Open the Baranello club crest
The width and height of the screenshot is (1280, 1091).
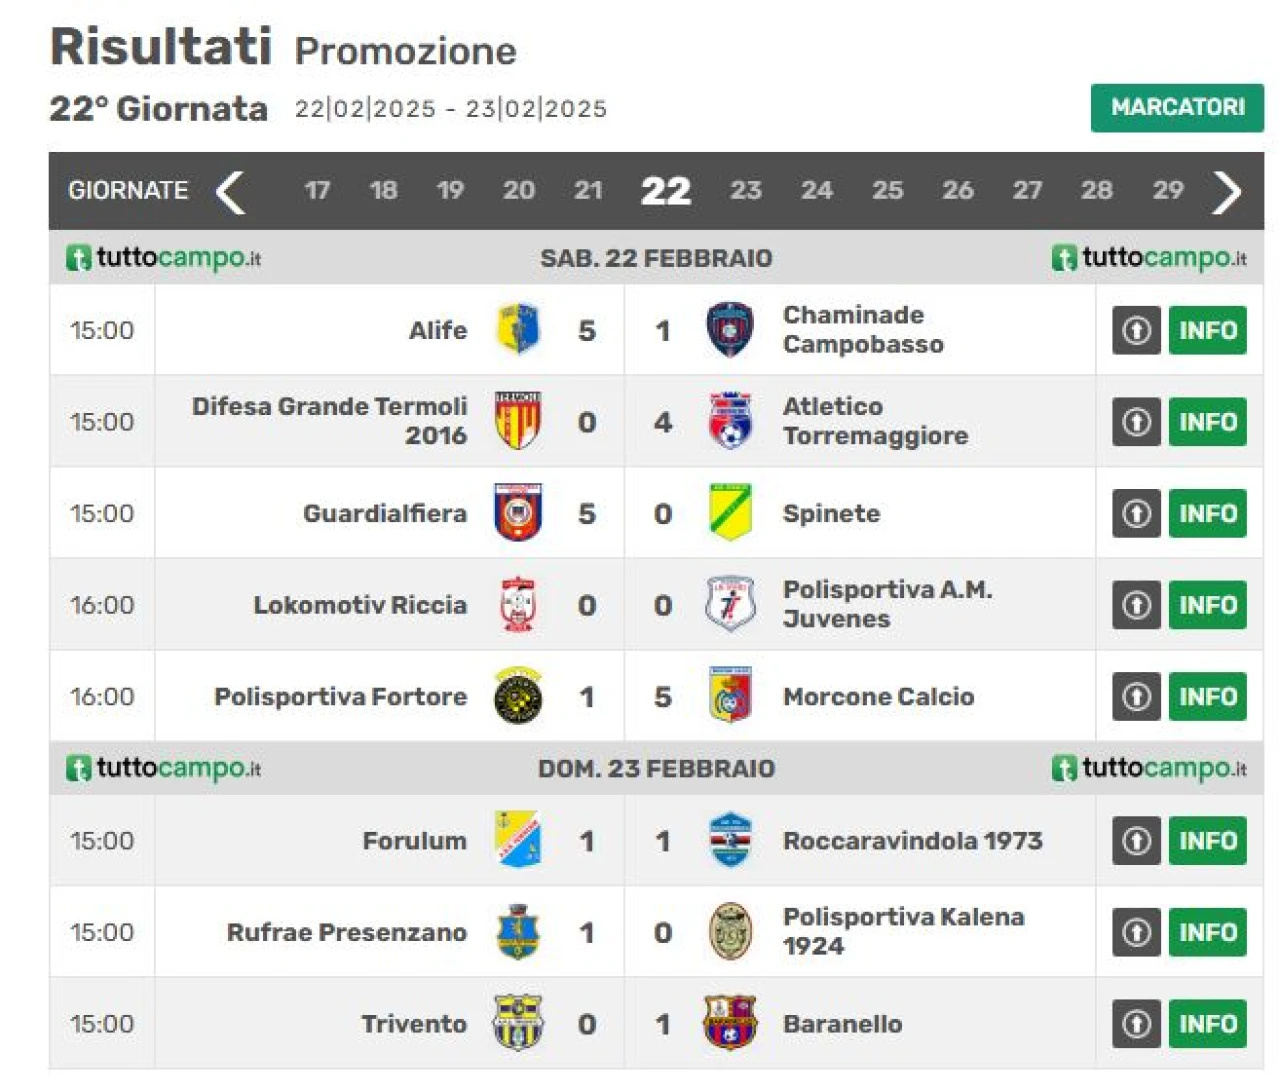coord(730,1023)
